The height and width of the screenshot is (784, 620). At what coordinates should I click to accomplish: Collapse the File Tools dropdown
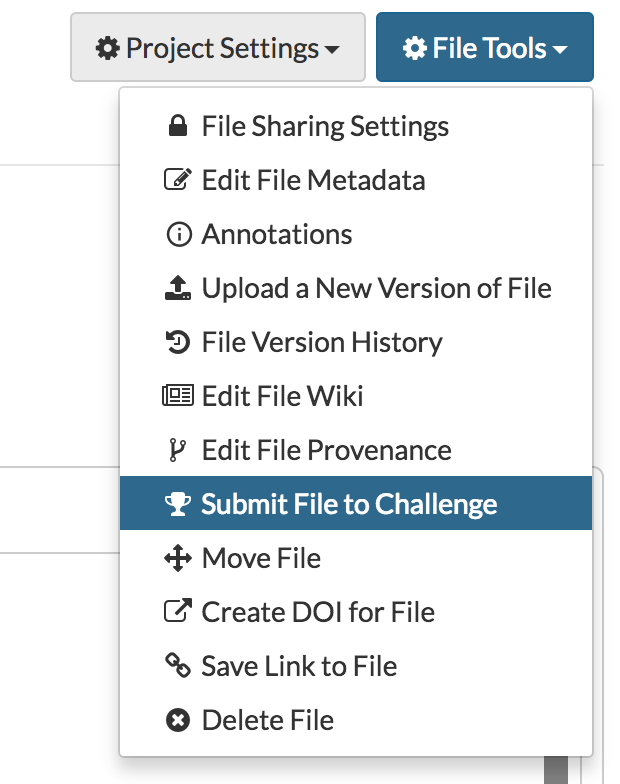(x=485, y=48)
